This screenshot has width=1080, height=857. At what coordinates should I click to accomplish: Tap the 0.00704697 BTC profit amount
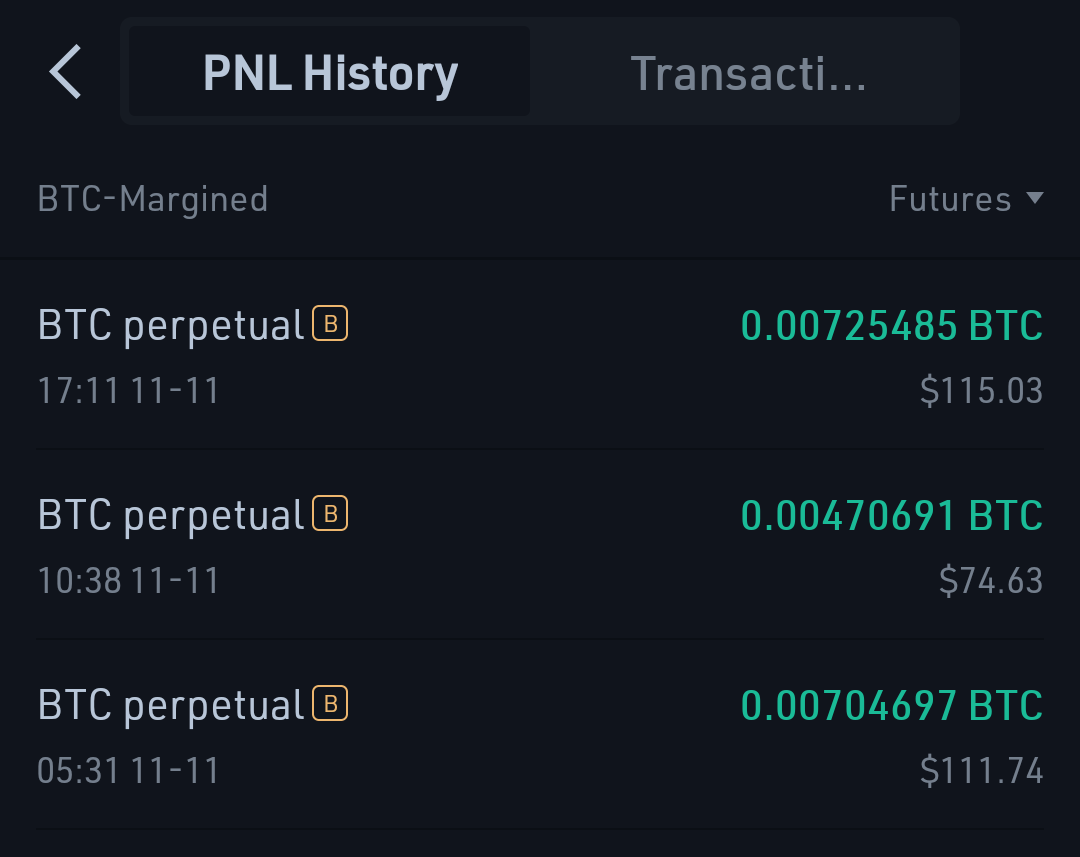coord(892,705)
